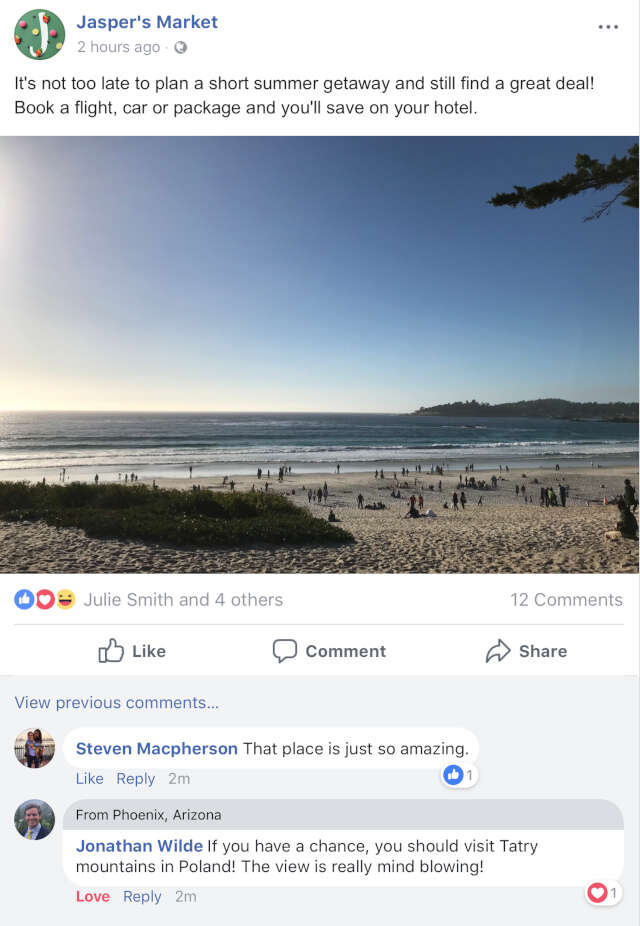Expand View previous comments

coord(116,703)
